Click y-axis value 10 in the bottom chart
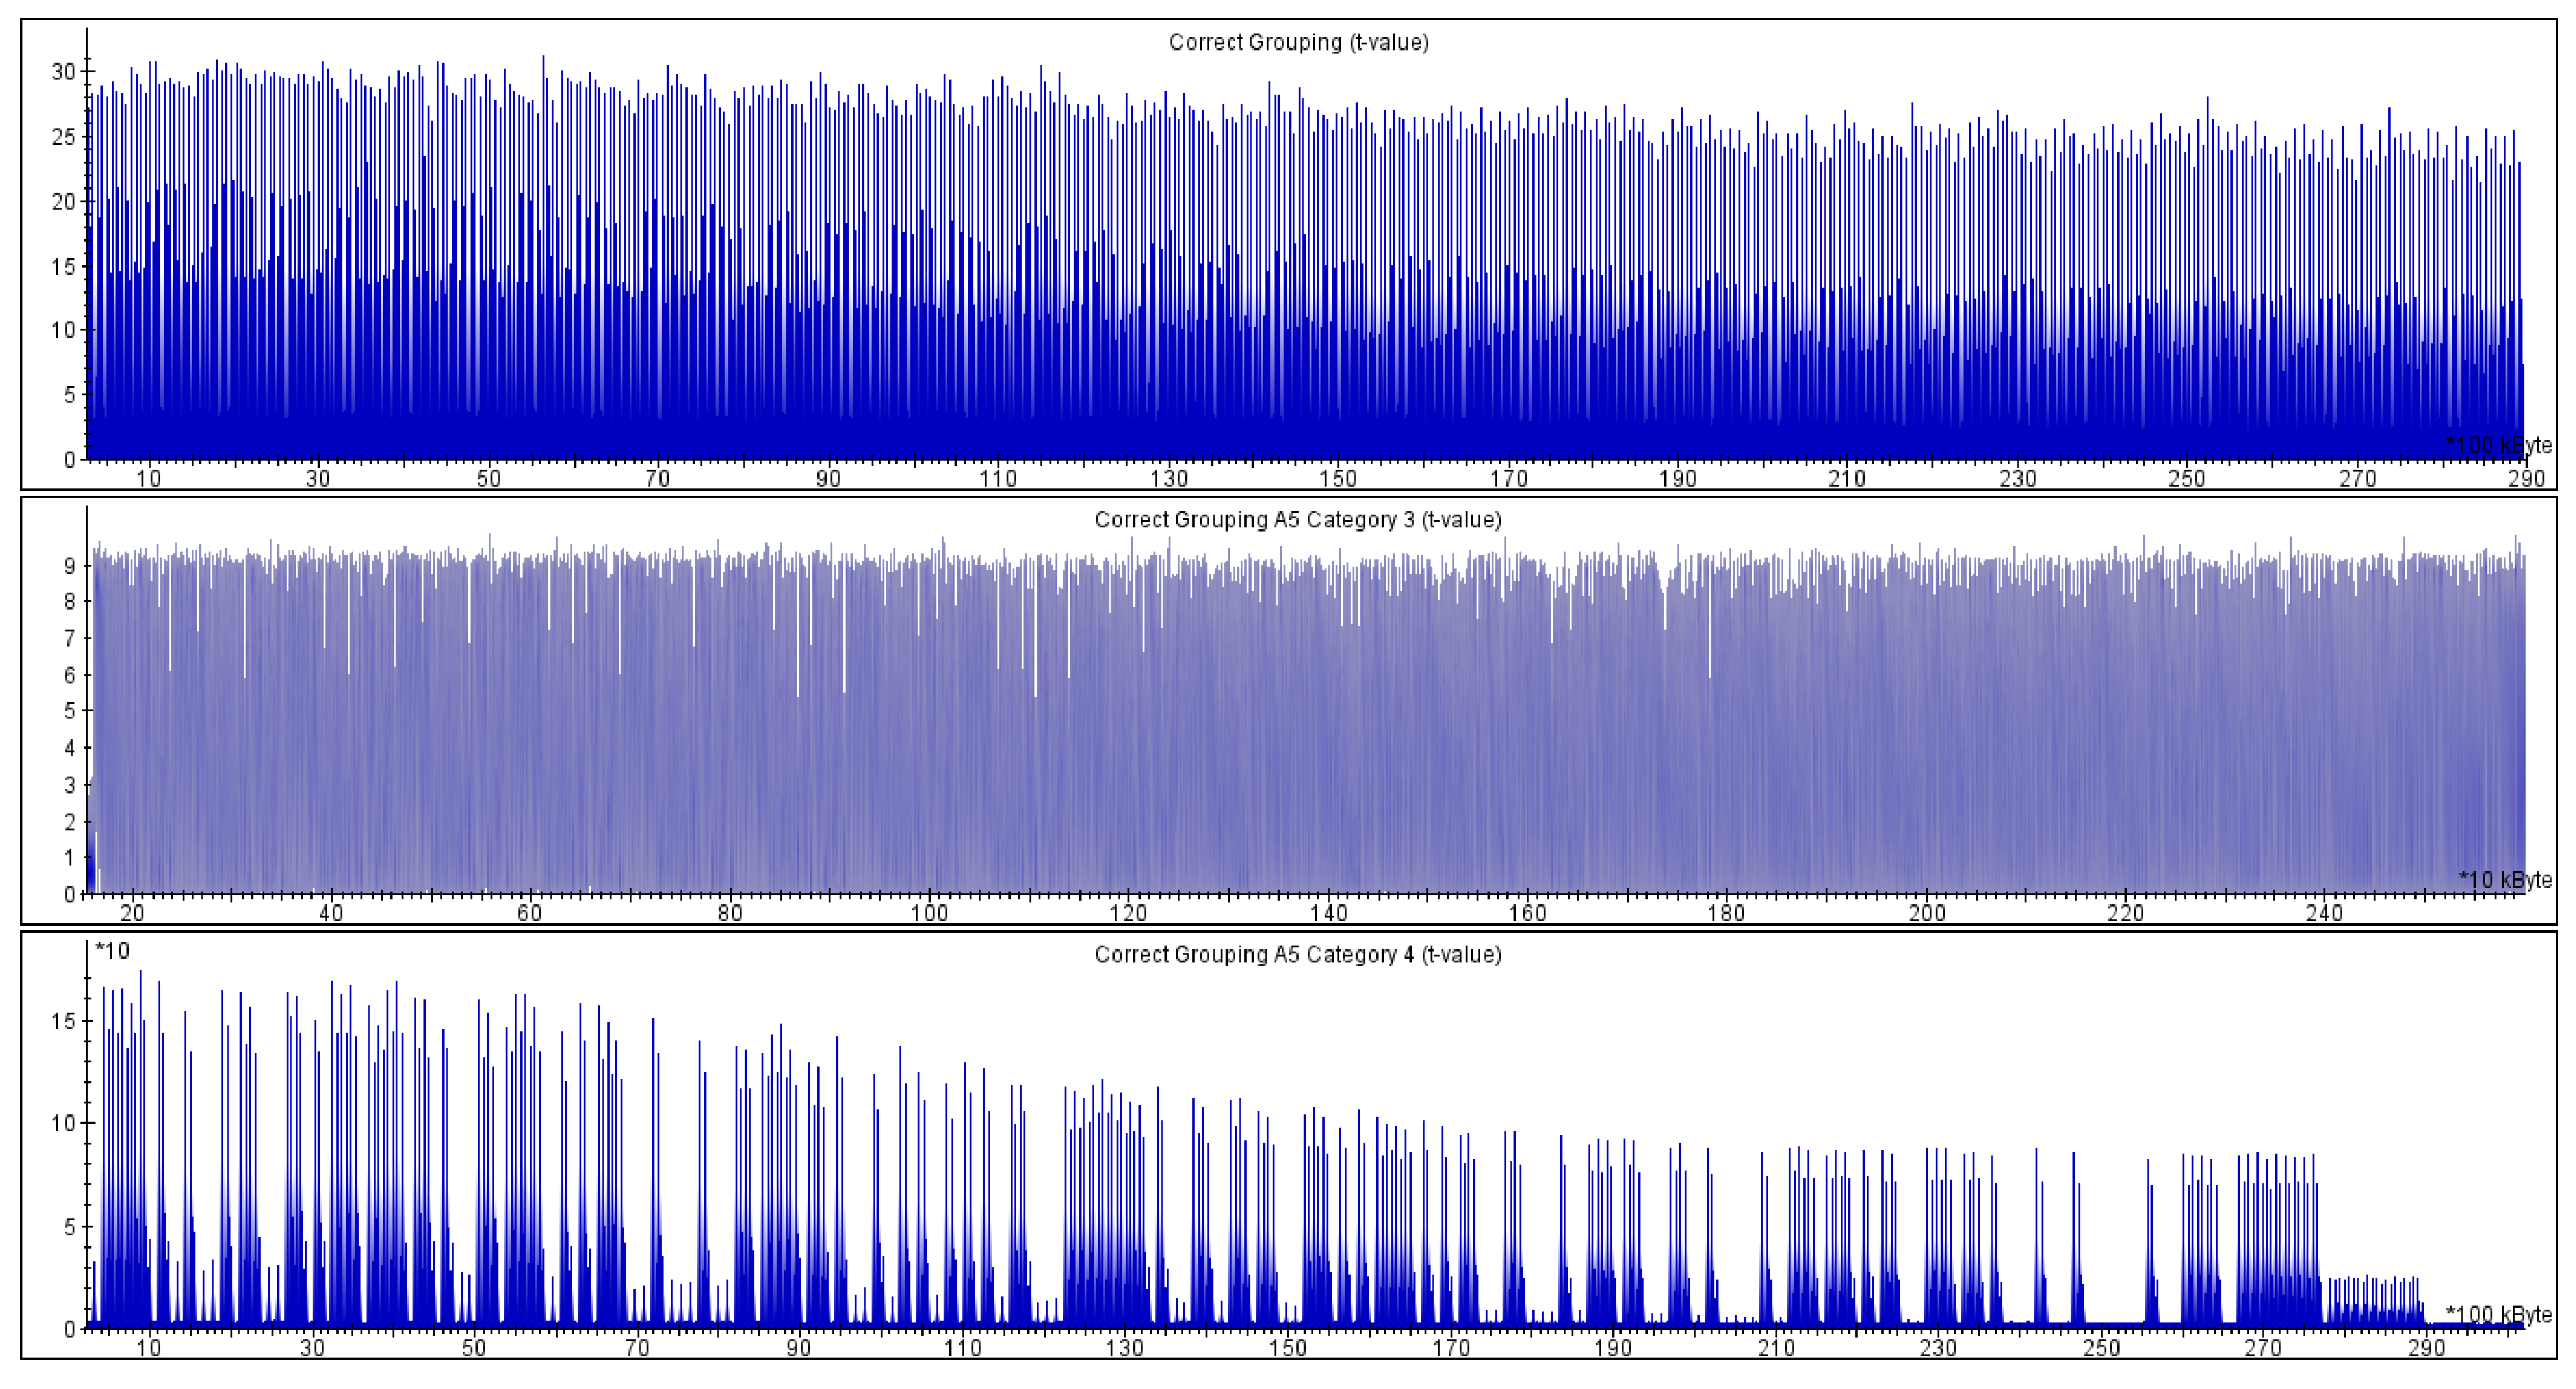The width and height of the screenshot is (2576, 1389). [x=63, y=1123]
